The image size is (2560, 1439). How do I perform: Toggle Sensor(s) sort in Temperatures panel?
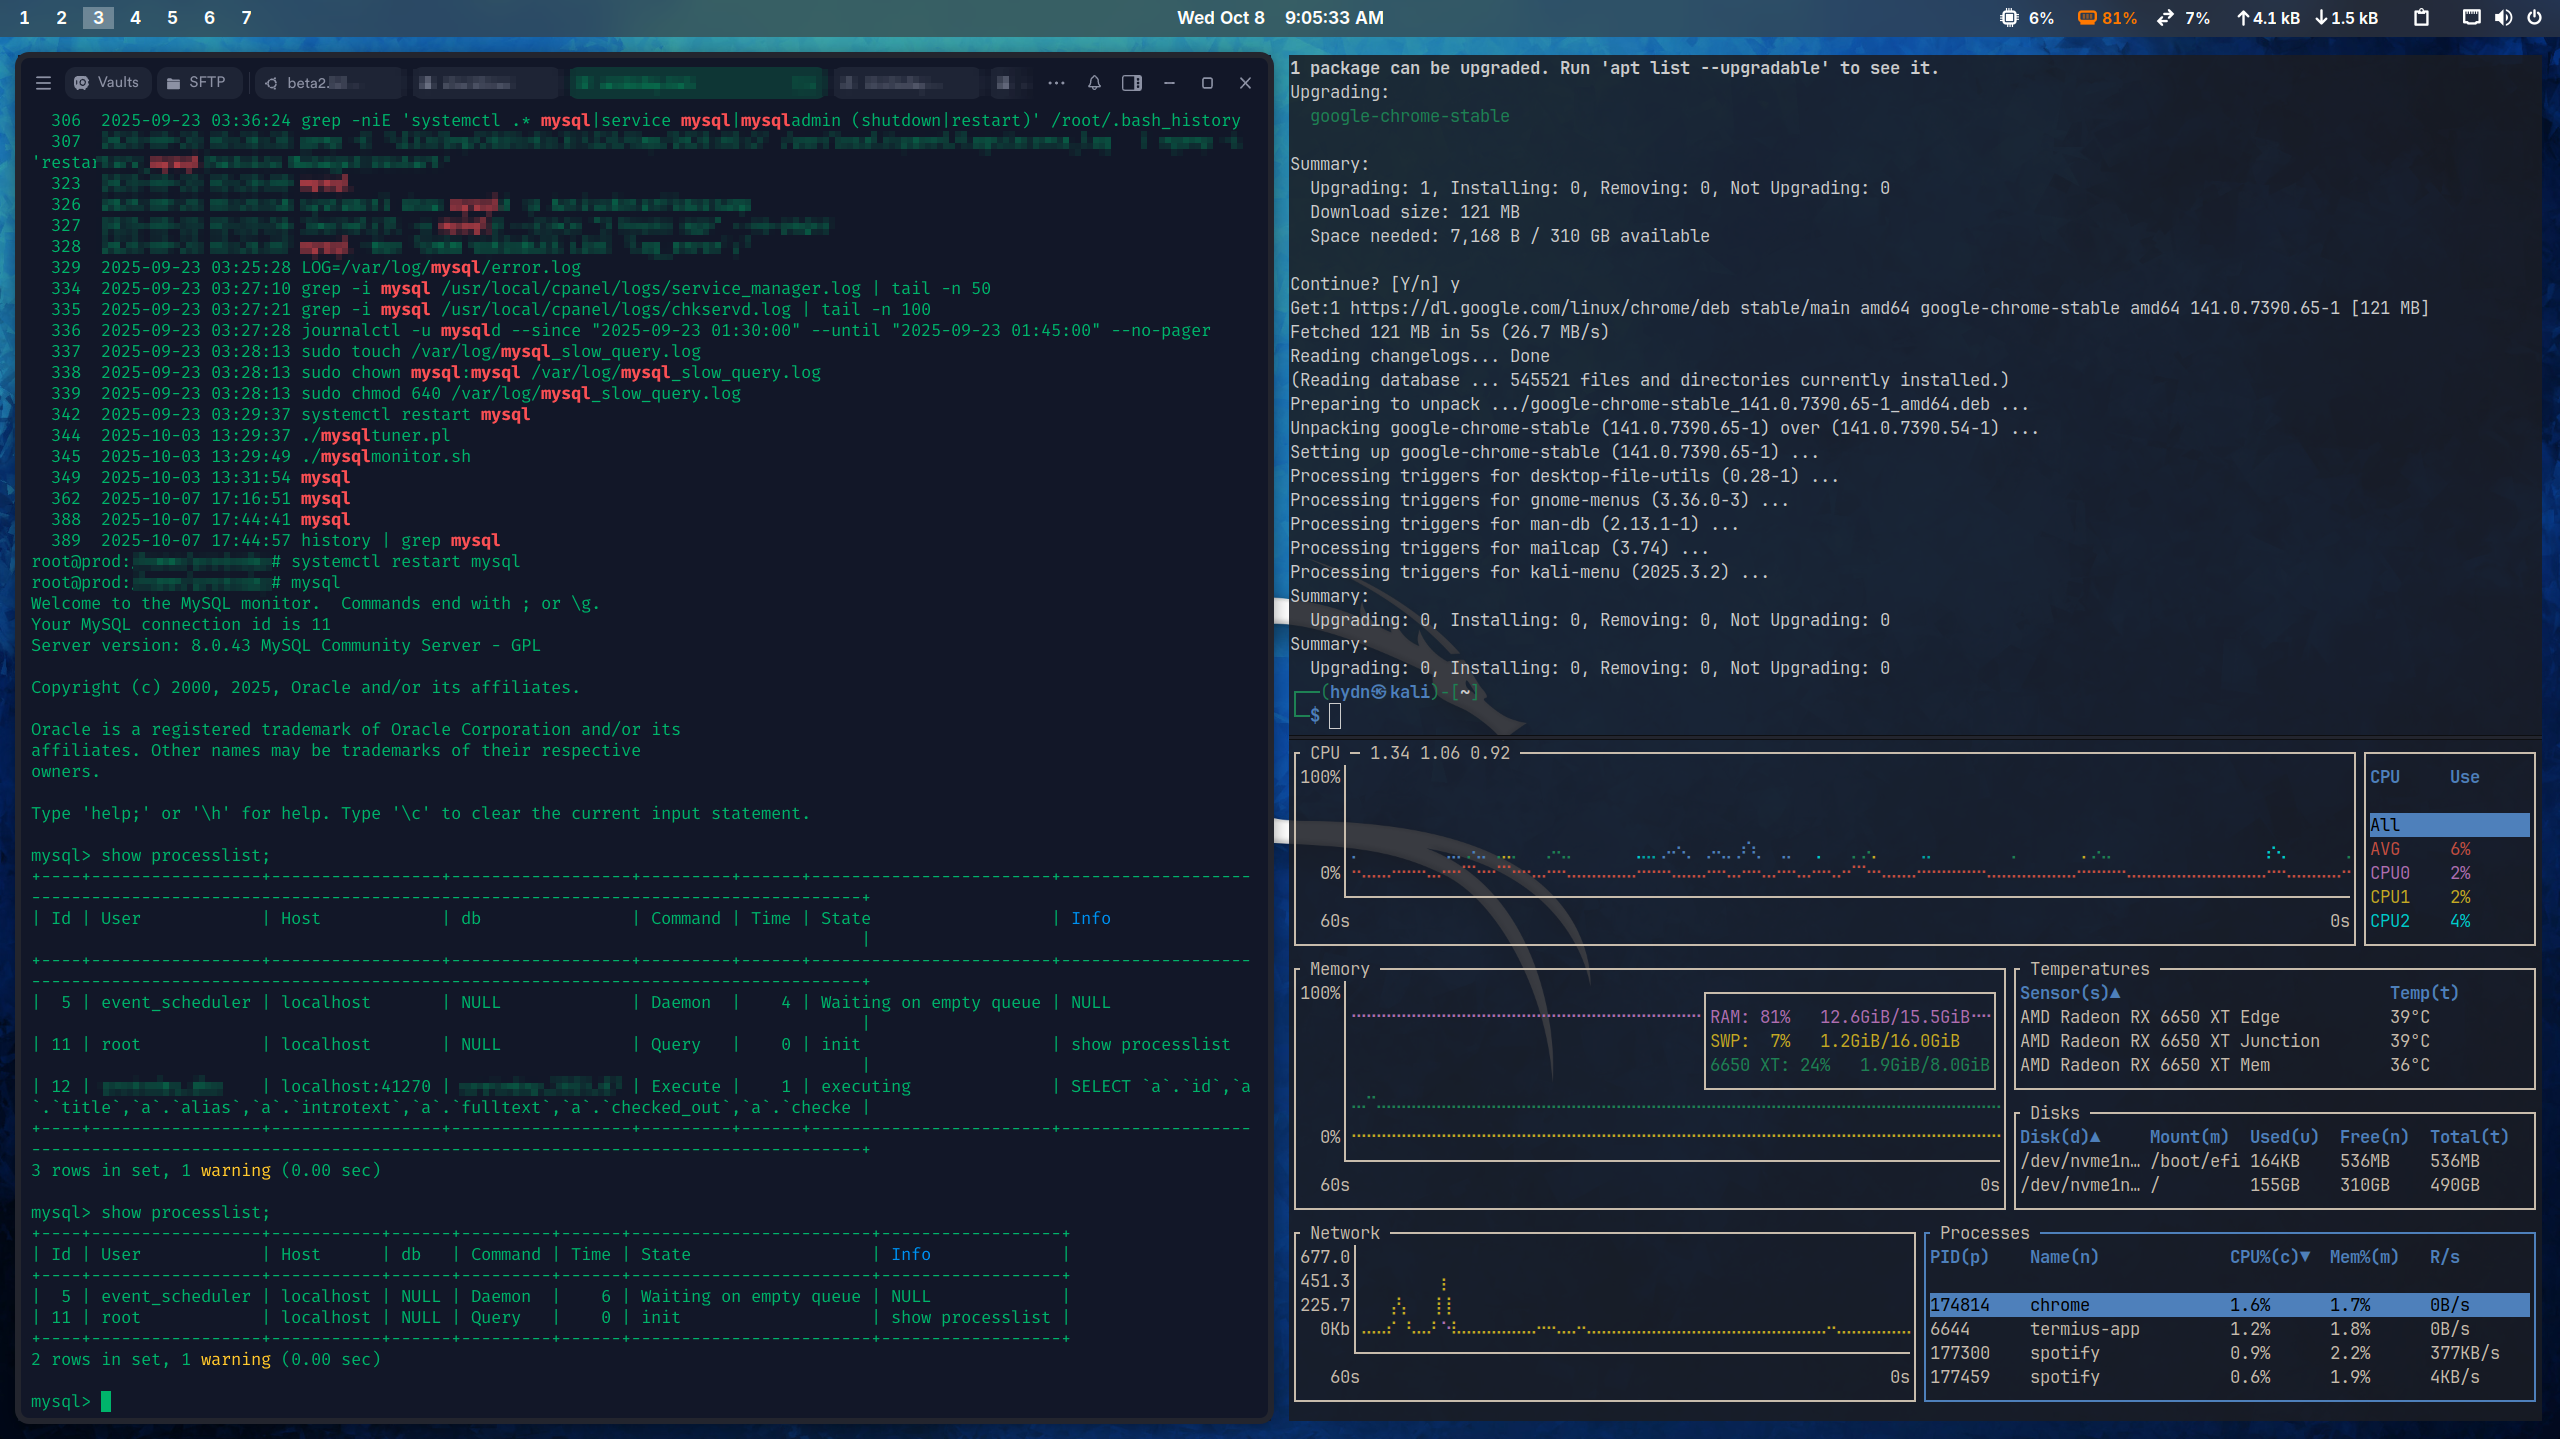pos(2066,992)
